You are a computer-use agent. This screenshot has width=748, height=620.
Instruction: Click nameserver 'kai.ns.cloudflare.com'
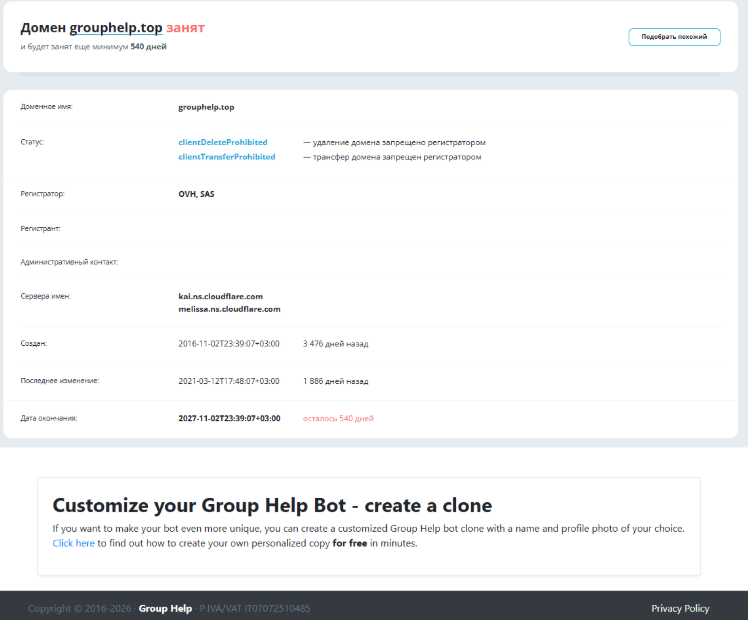pyautogui.click(x=220, y=296)
